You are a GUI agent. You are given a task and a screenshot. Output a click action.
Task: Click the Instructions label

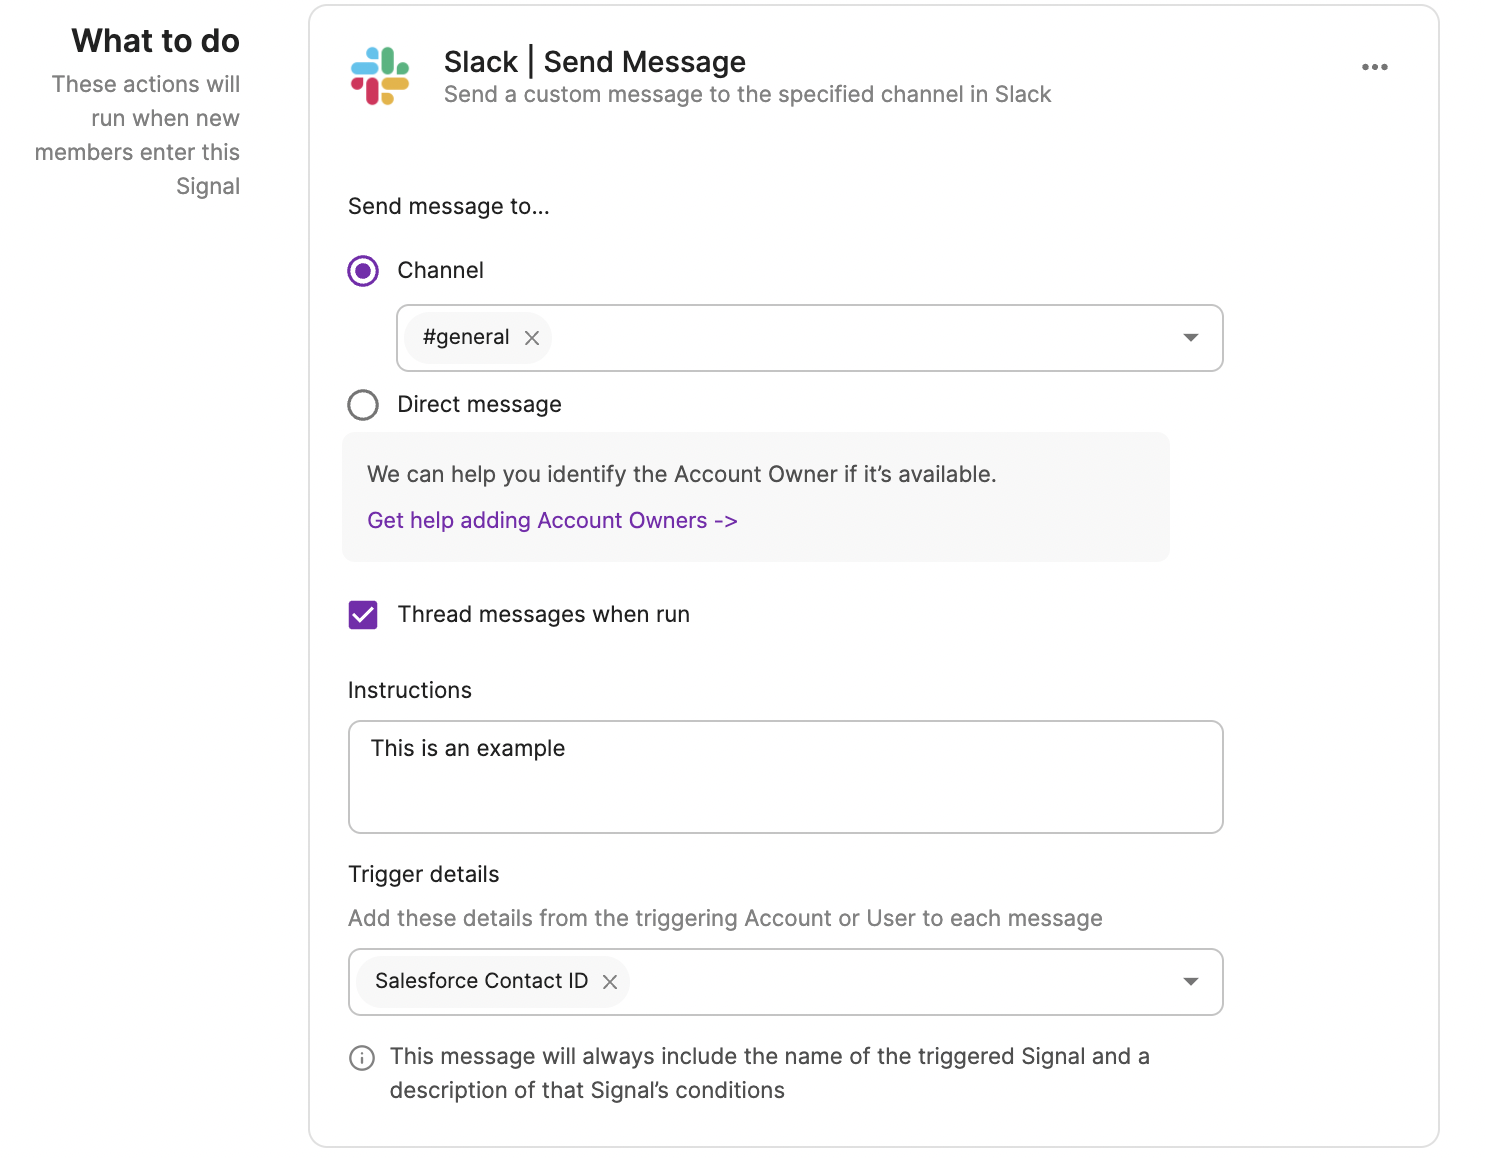click(410, 691)
